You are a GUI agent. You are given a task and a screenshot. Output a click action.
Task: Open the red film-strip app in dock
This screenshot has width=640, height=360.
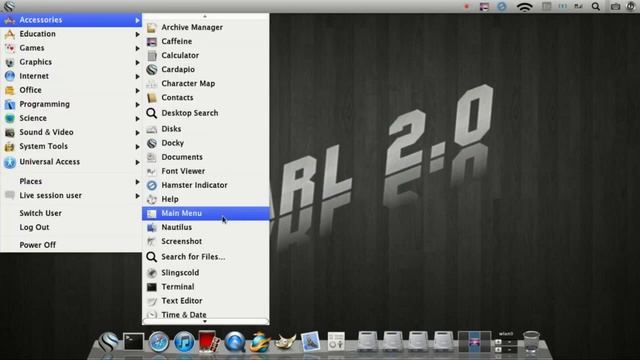coord(209,341)
